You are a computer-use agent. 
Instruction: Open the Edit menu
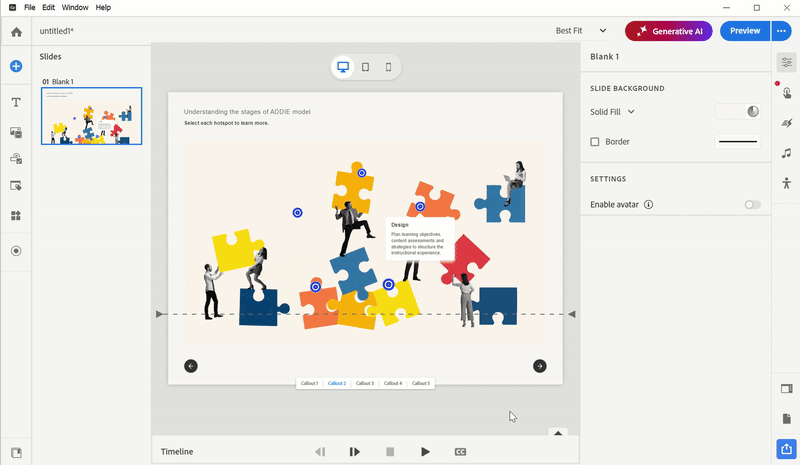coord(48,7)
